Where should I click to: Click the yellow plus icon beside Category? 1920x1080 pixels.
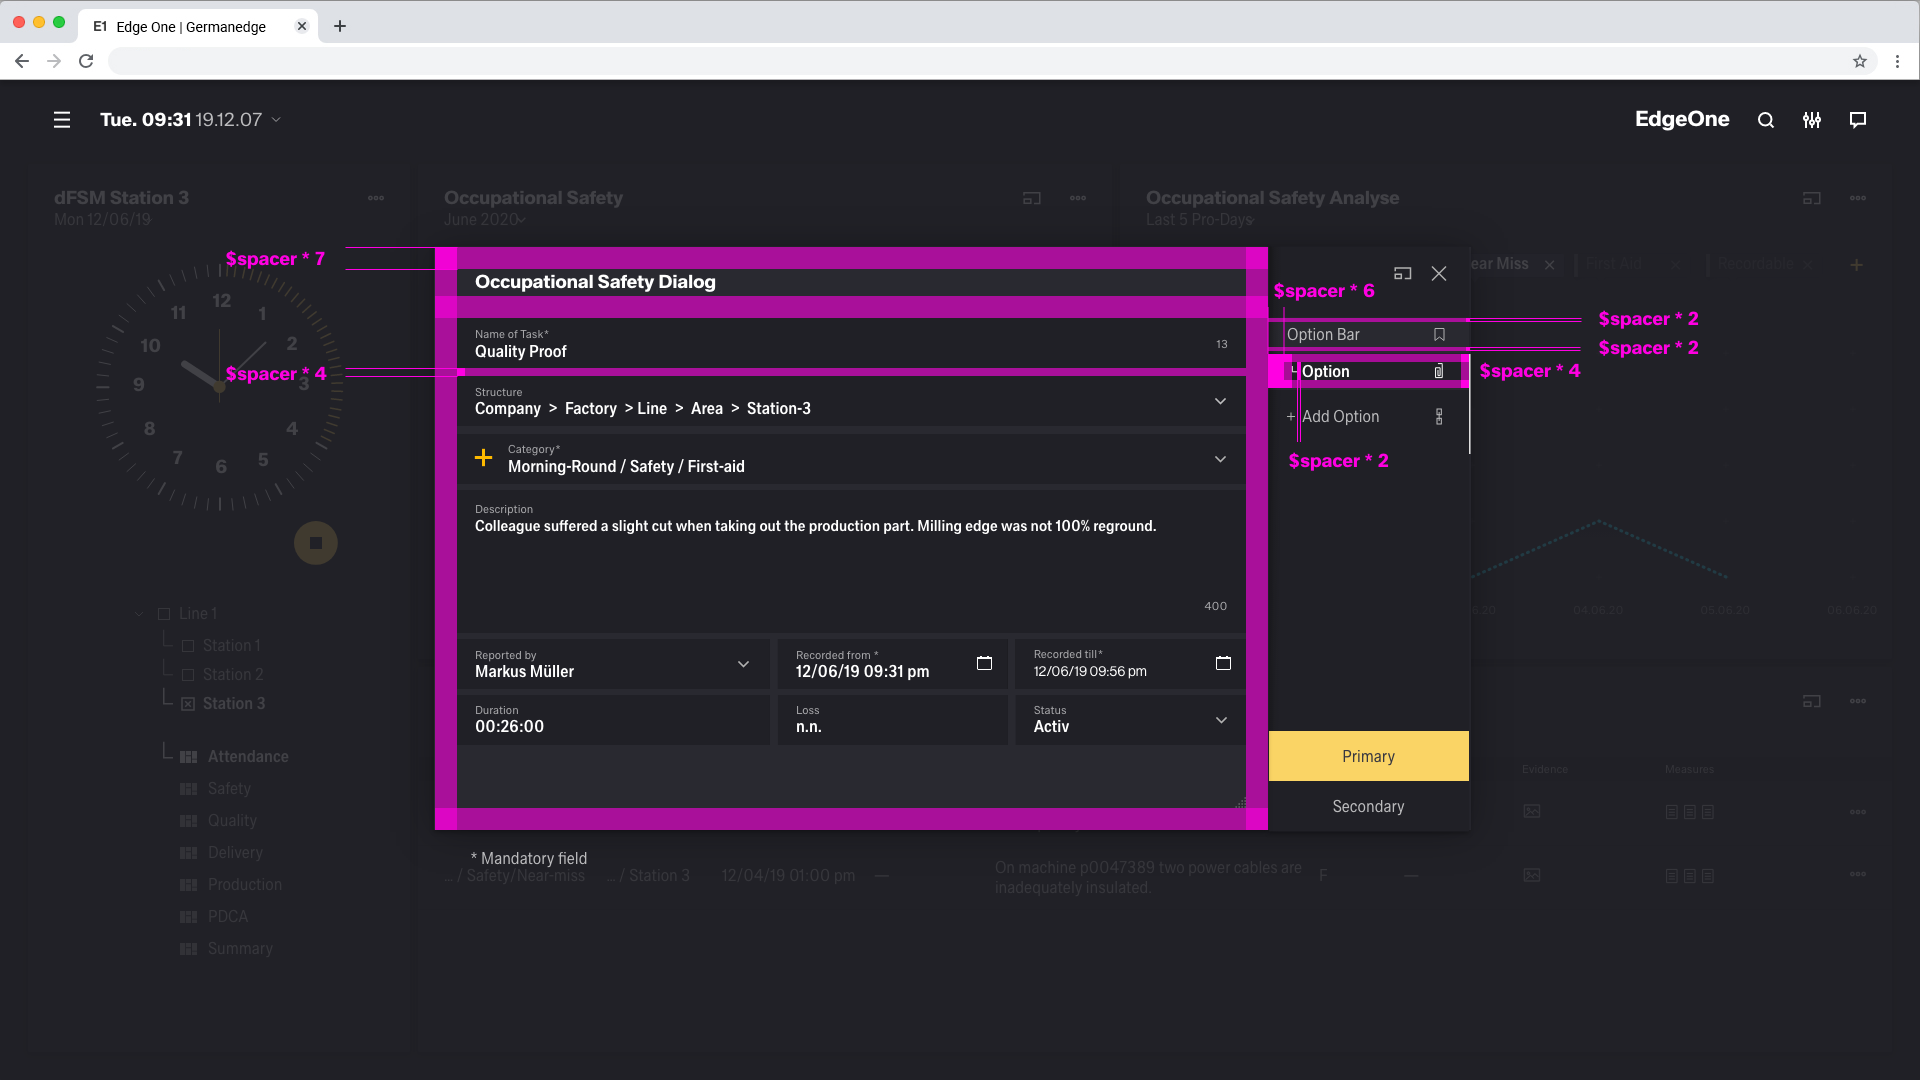point(483,458)
